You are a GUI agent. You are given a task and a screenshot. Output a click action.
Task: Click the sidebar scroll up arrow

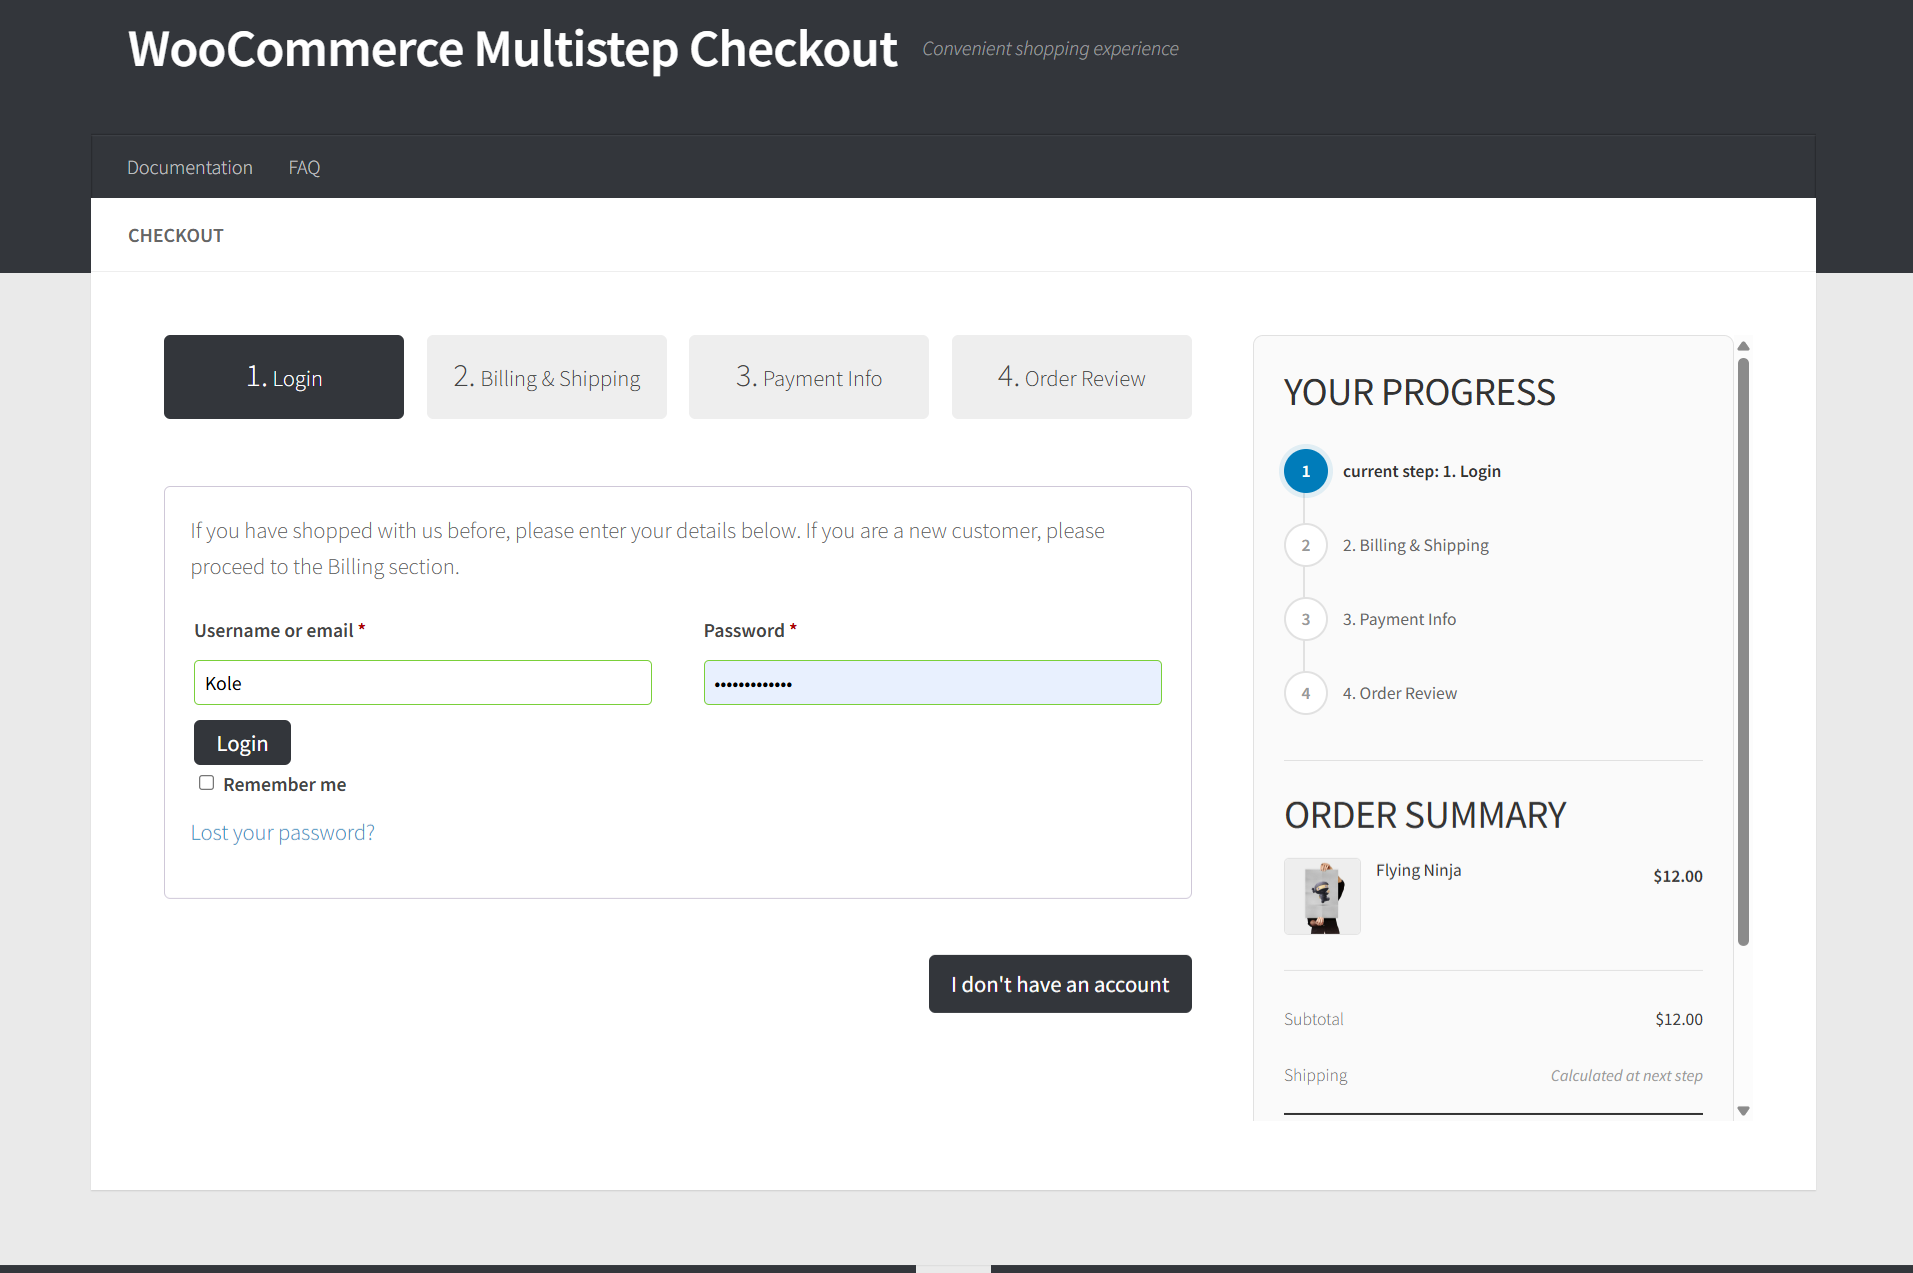click(1743, 346)
